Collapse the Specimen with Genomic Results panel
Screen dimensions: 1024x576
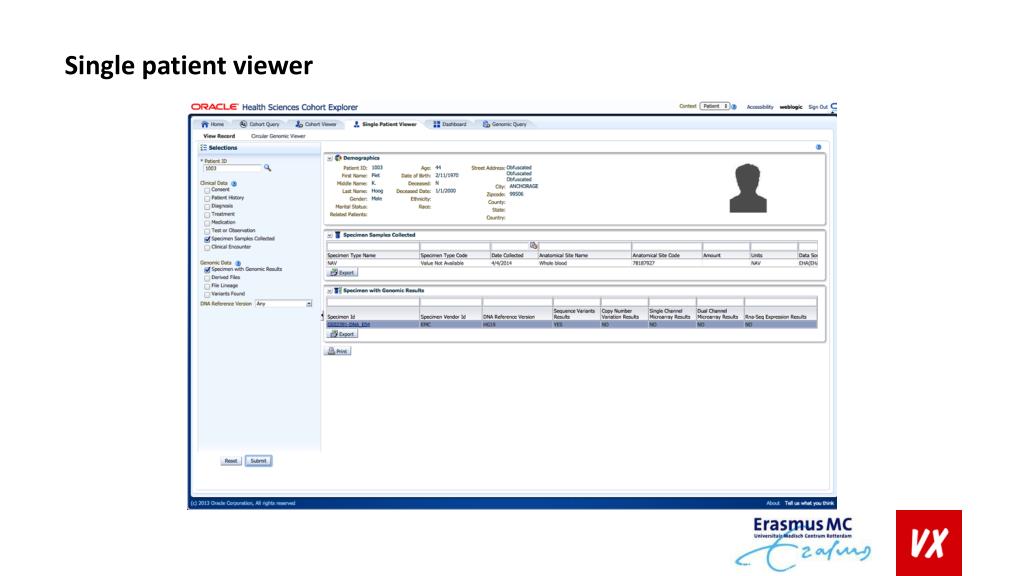pyautogui.click(x=329, y=291)
